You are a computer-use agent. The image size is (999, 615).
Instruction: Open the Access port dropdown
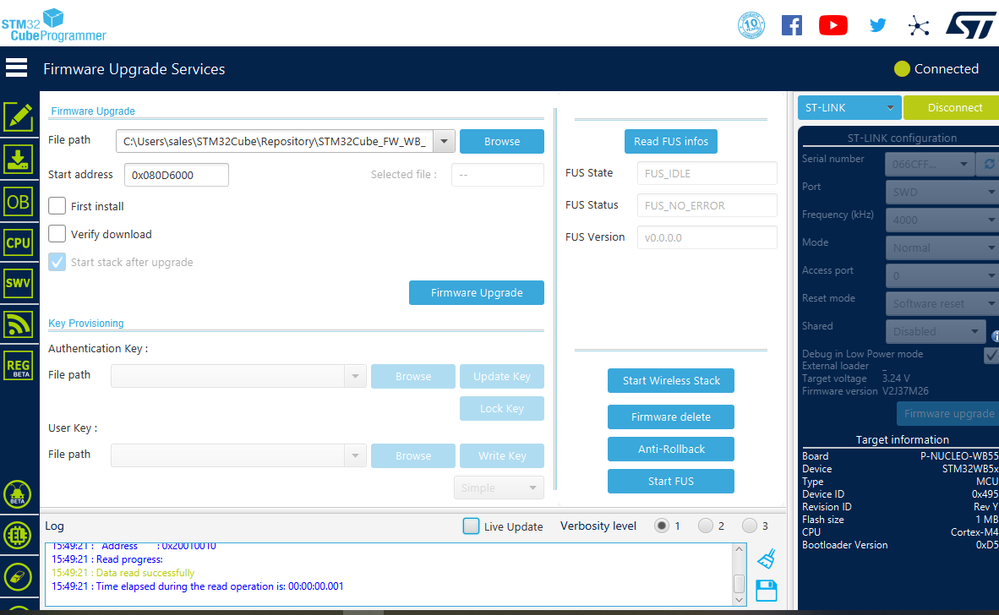click(942, 275)
